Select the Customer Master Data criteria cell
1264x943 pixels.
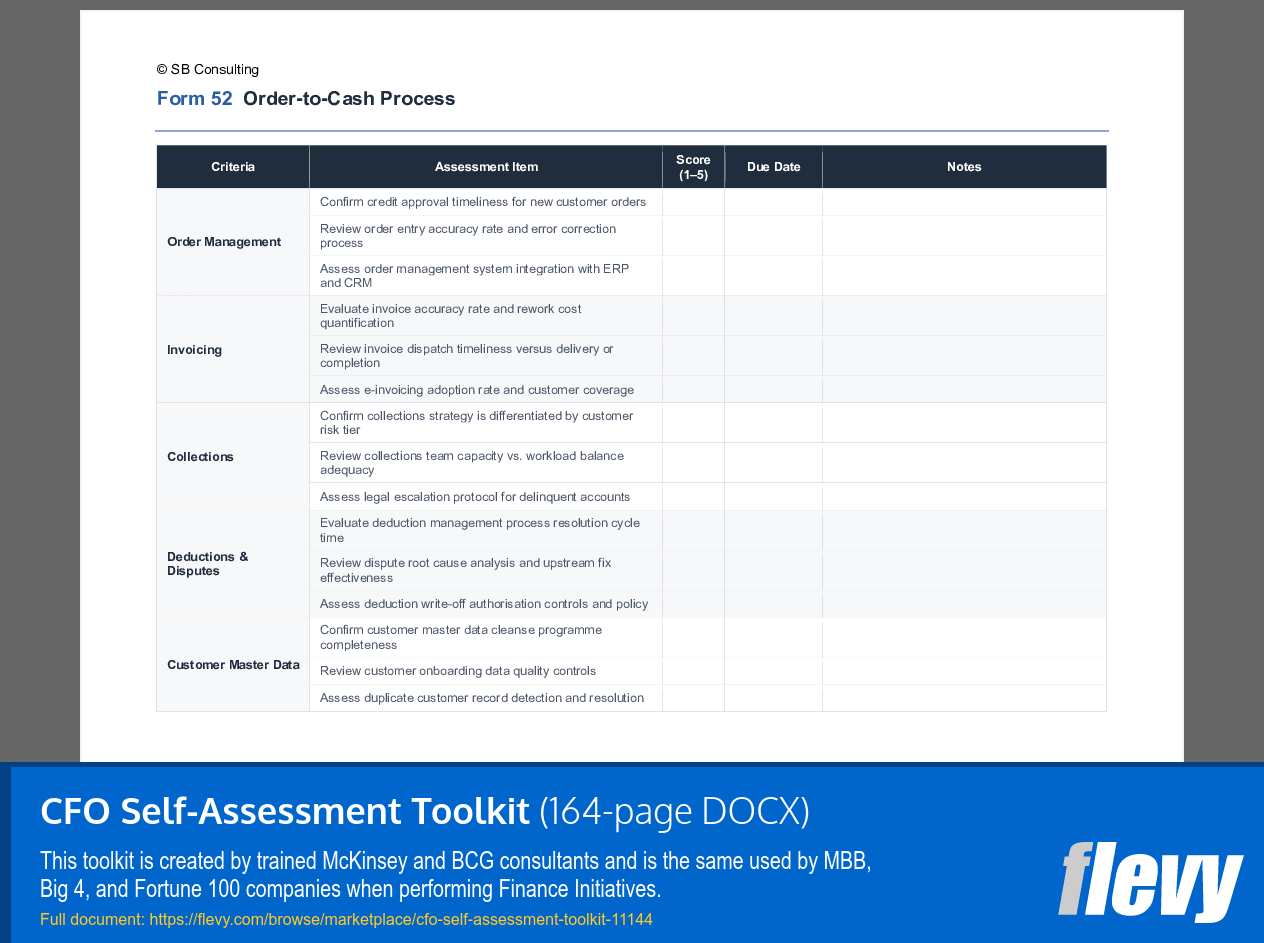pos(233,664)
